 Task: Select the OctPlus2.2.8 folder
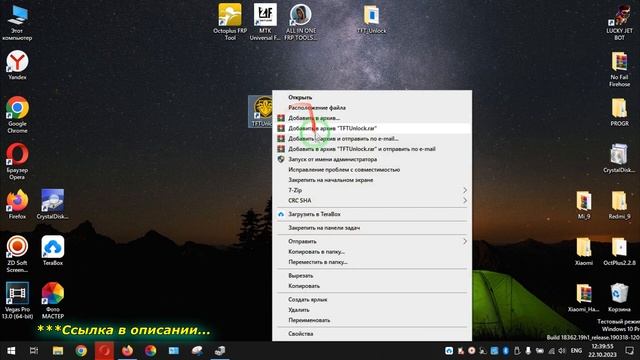click(619, 251)
